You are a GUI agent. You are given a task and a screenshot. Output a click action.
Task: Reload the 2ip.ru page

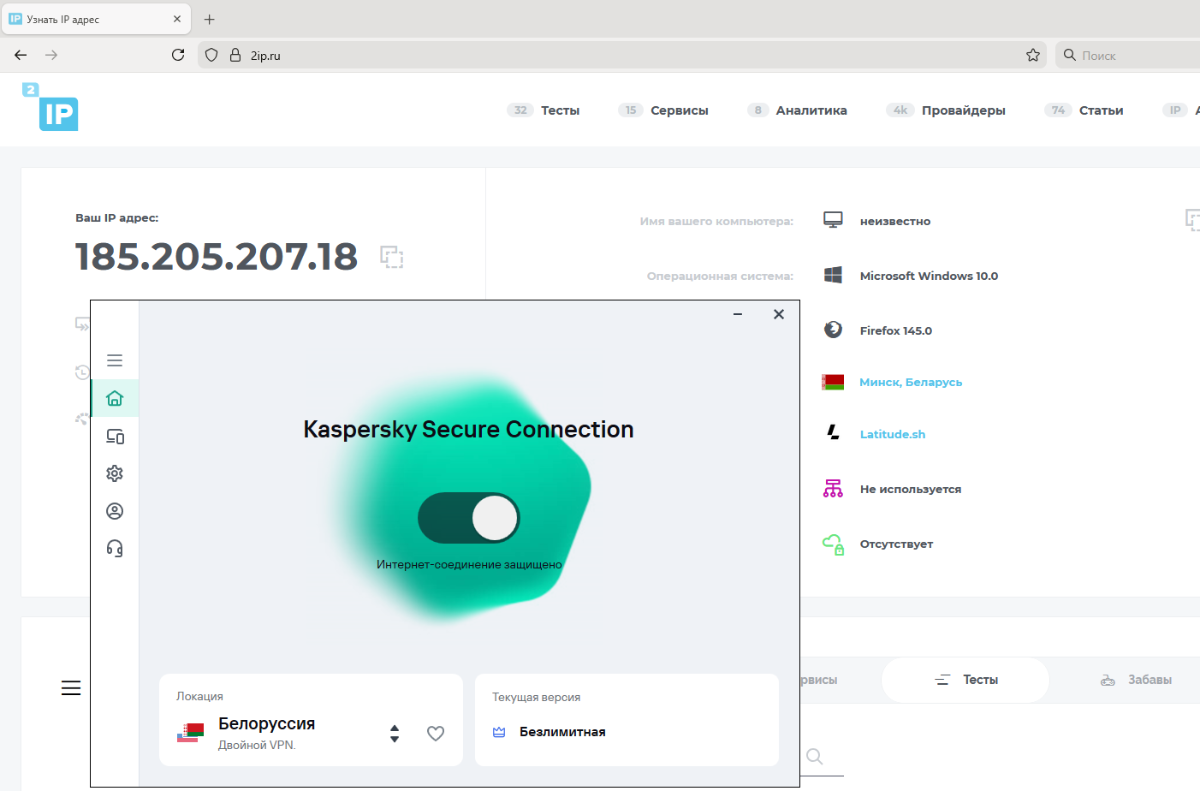[x=178, y=56]
